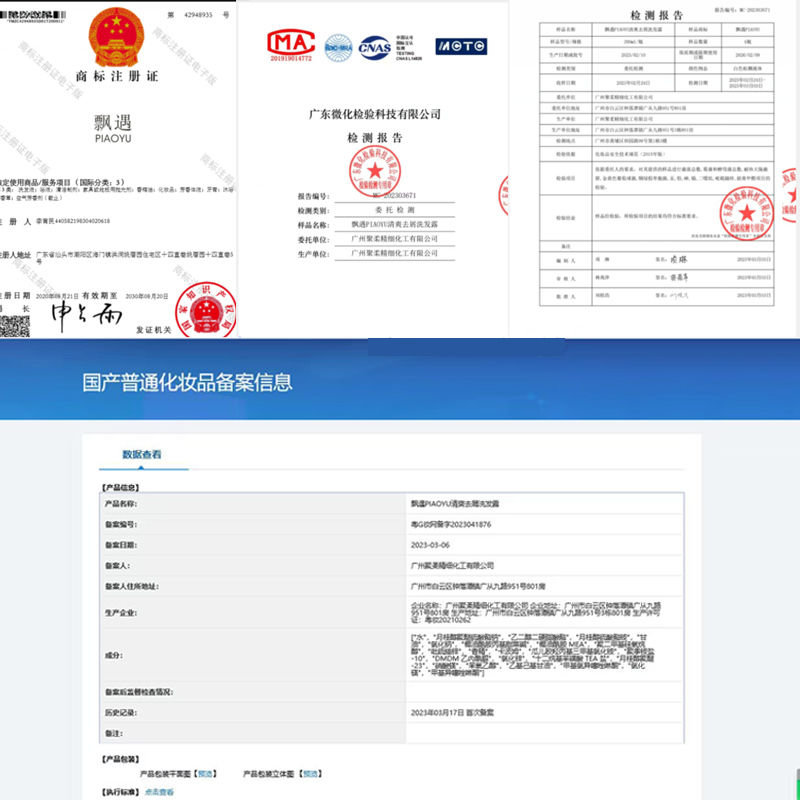Click the red CMA certification logo
Screen dimensions: 800x800
coord(291,45)
